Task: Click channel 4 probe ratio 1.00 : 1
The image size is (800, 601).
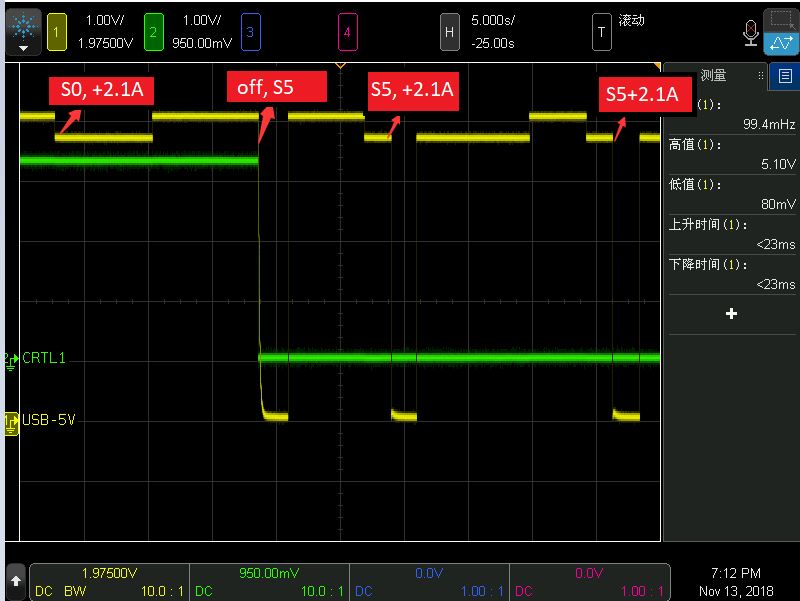Action: 642,591
